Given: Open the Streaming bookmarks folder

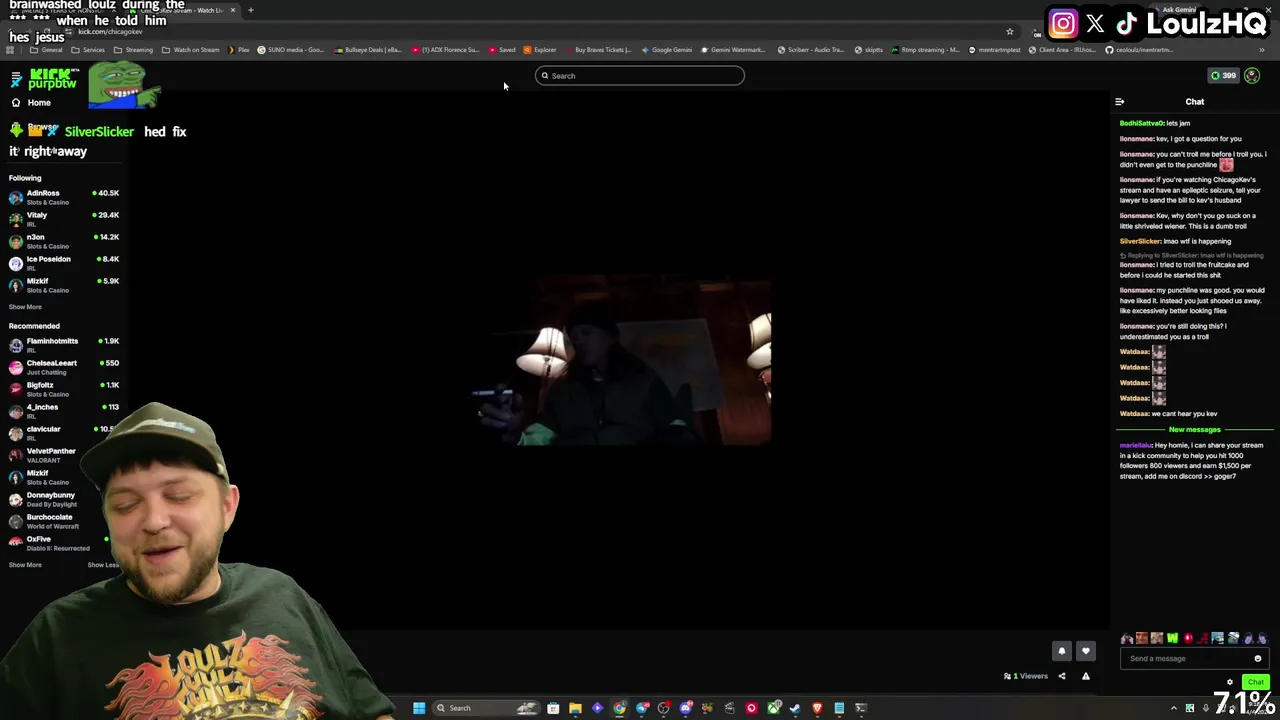Looking at the screenshot, I should (133, 50).
